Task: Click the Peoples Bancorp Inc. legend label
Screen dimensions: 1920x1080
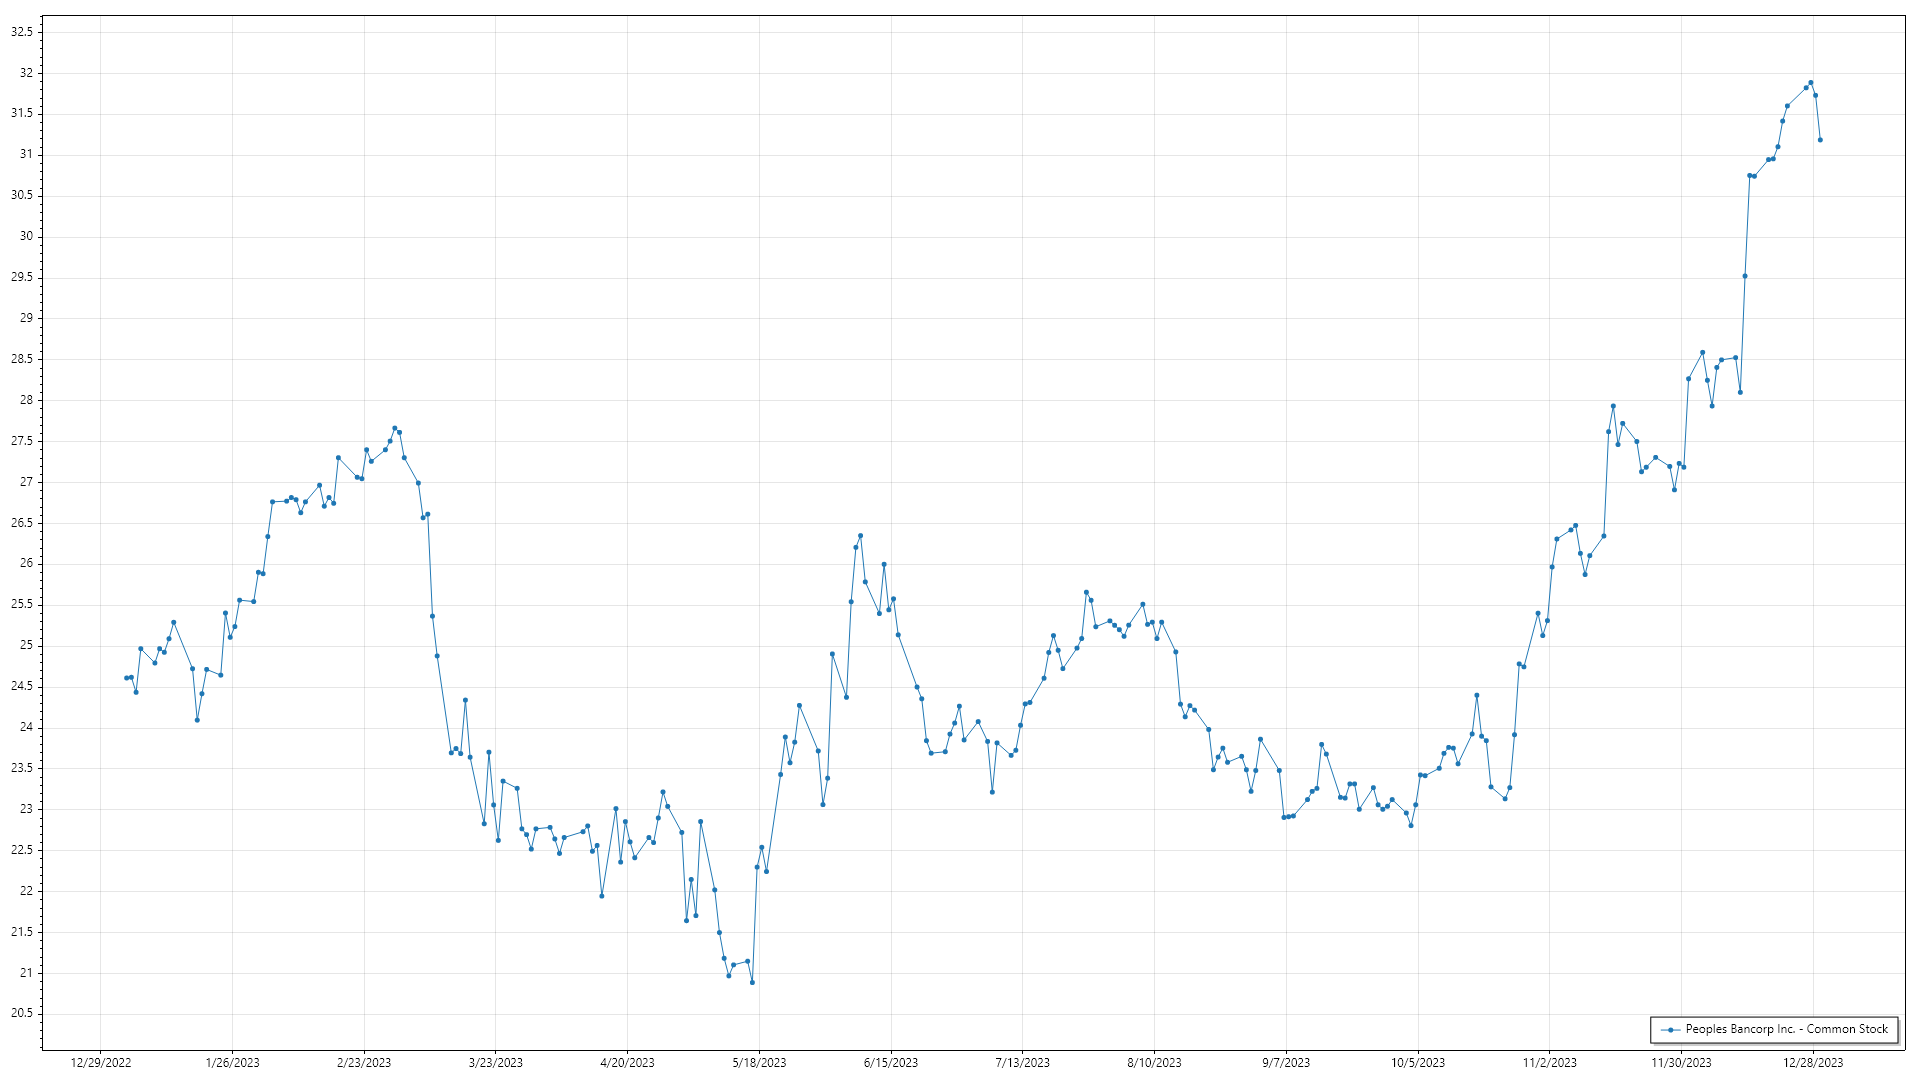Action: (1786, 1029)
